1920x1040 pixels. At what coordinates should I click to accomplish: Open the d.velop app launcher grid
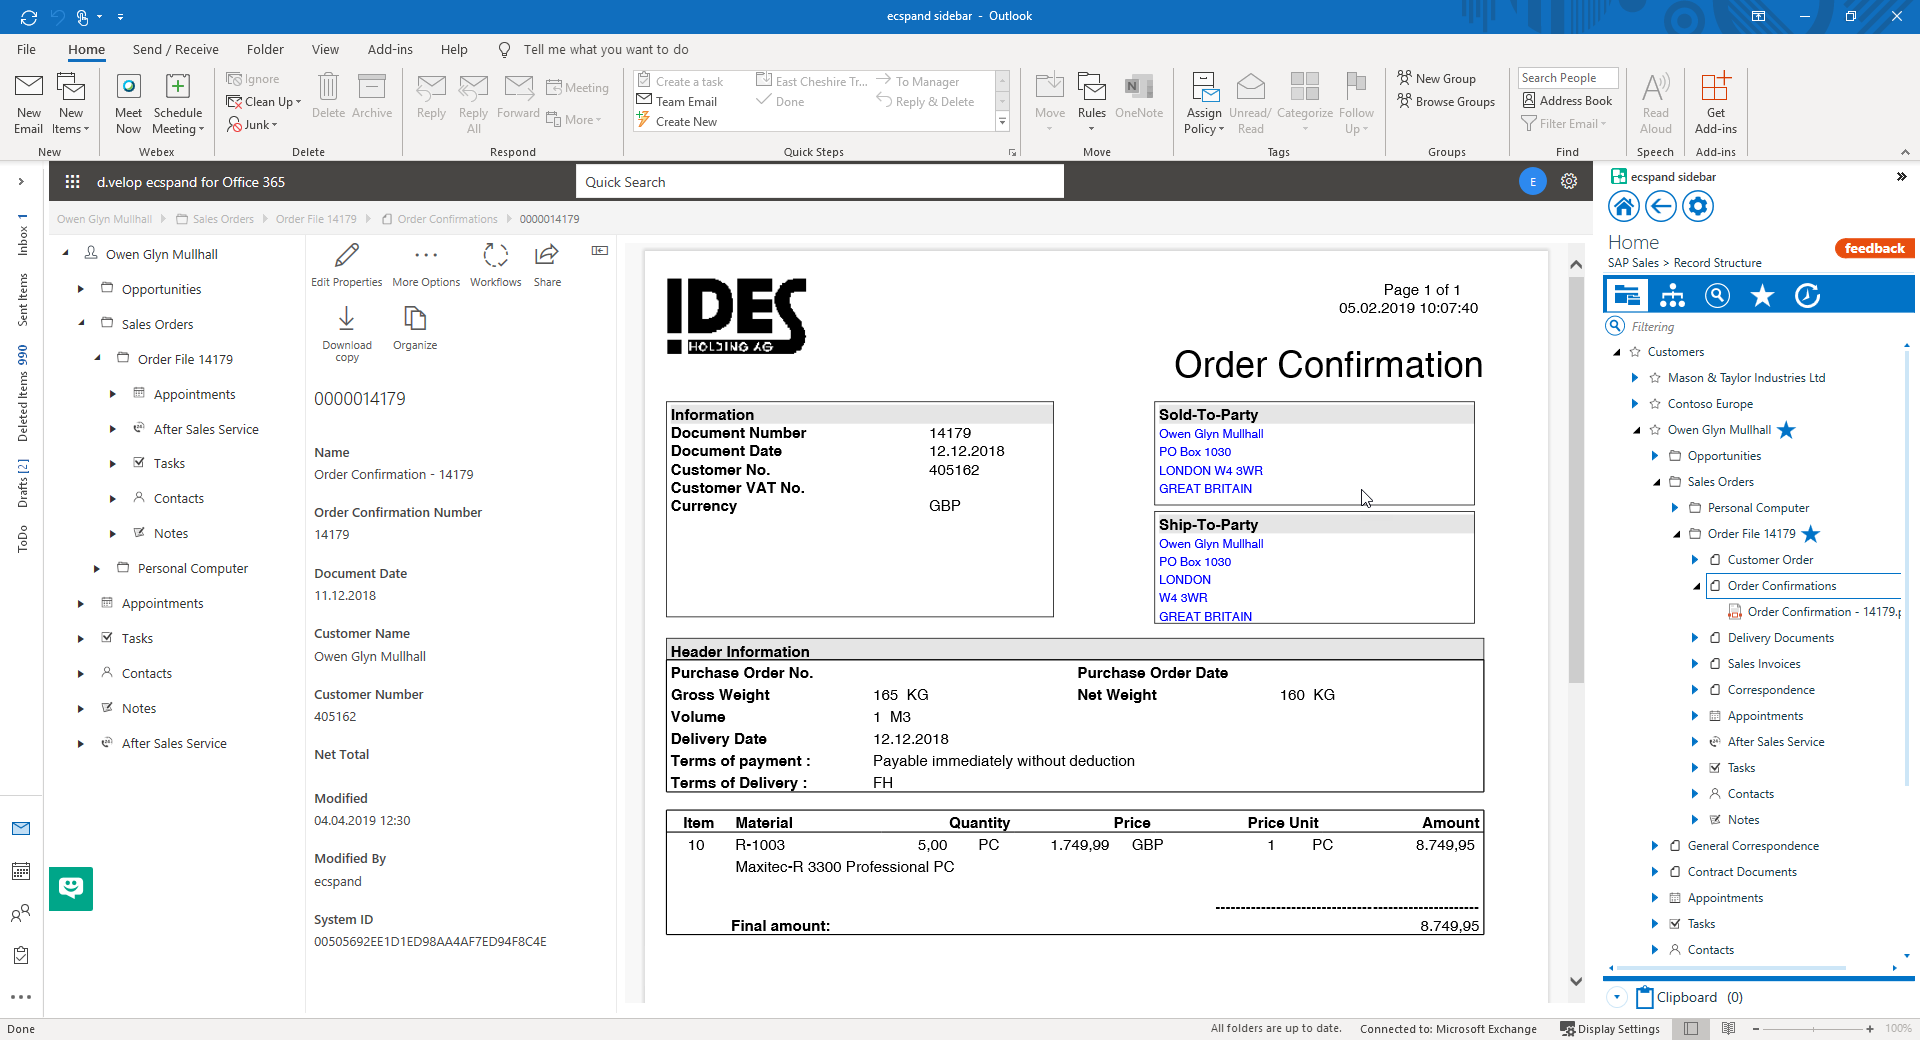pos(72,182)
